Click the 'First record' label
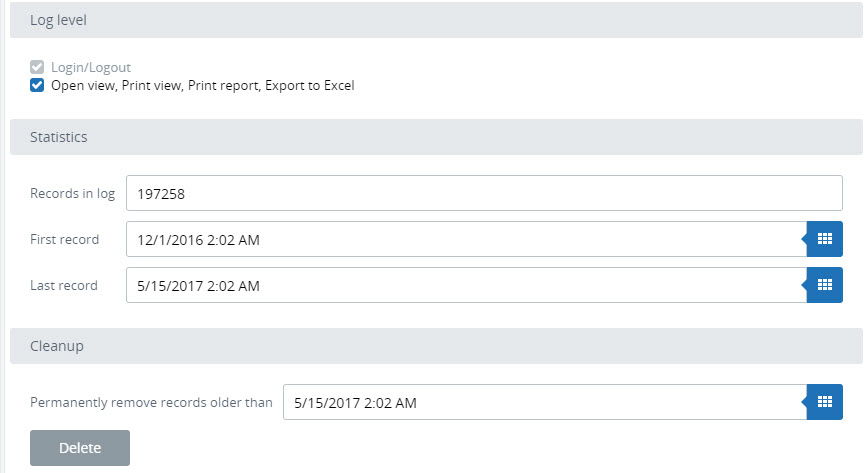 (65, 239)
